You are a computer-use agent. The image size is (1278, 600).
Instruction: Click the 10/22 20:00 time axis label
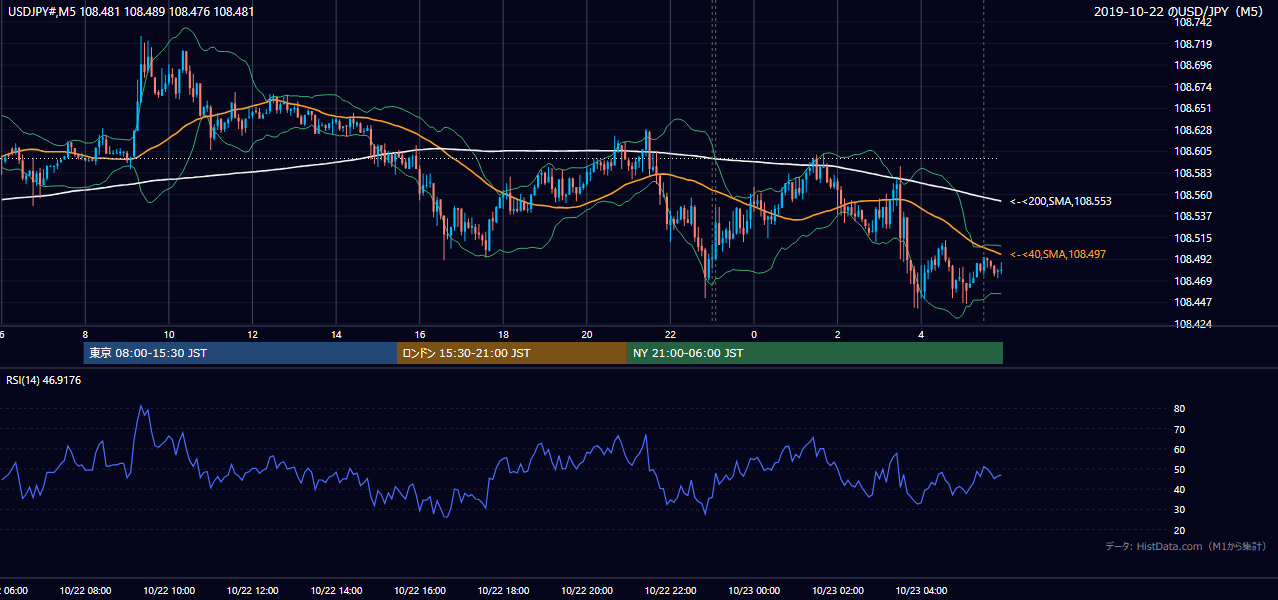[x=586, y=591]
